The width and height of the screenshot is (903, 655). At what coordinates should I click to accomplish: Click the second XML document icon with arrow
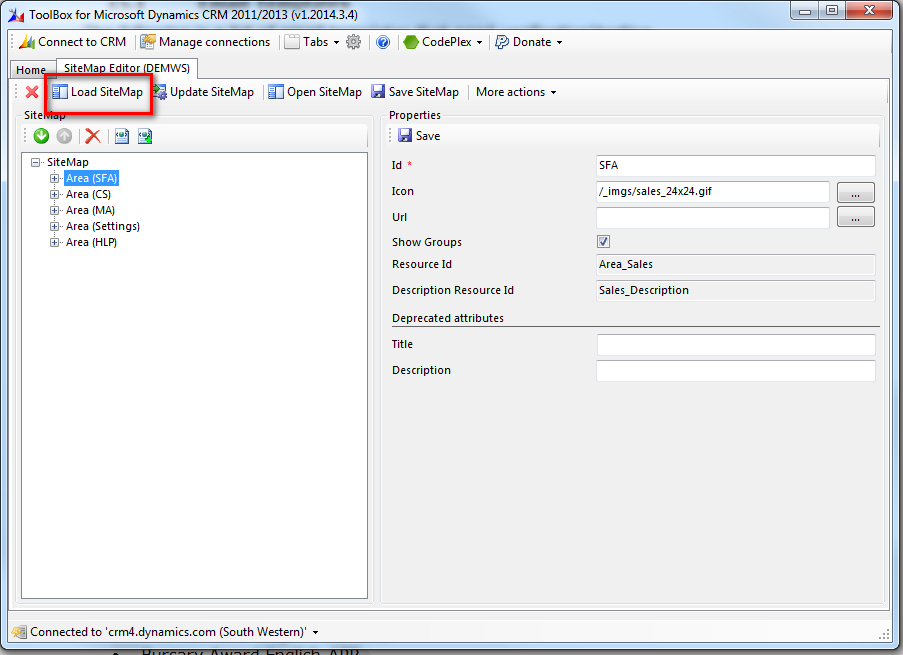click(x=145, y=136)
